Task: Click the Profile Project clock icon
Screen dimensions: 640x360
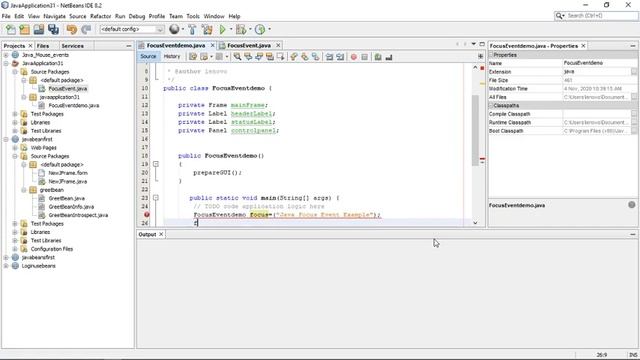Action: [x=260, y=29]
